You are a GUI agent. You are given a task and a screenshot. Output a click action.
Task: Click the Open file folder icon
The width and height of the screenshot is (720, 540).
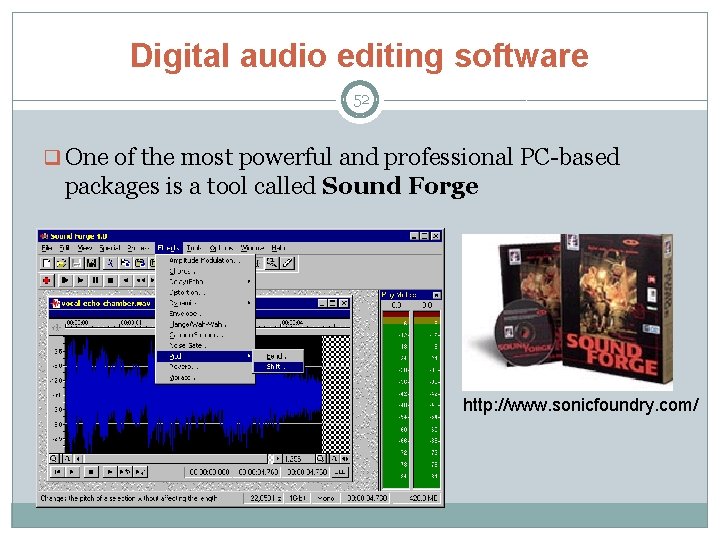pyautogui.click(x=62, y=263)
